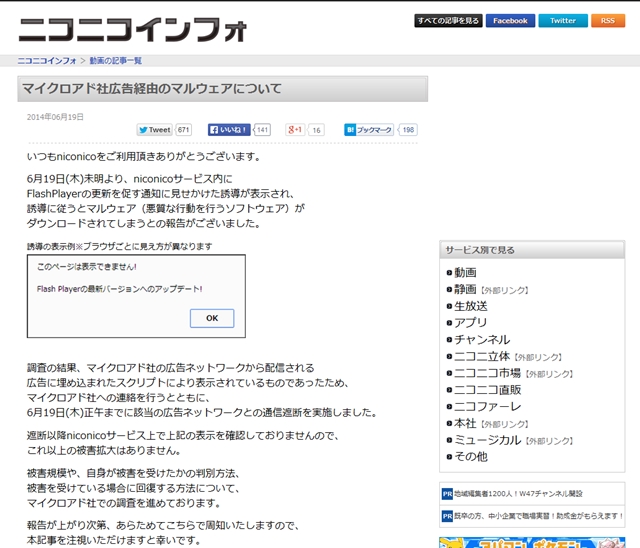Click the サービス別で見る panel header

[x=532, y=250]
